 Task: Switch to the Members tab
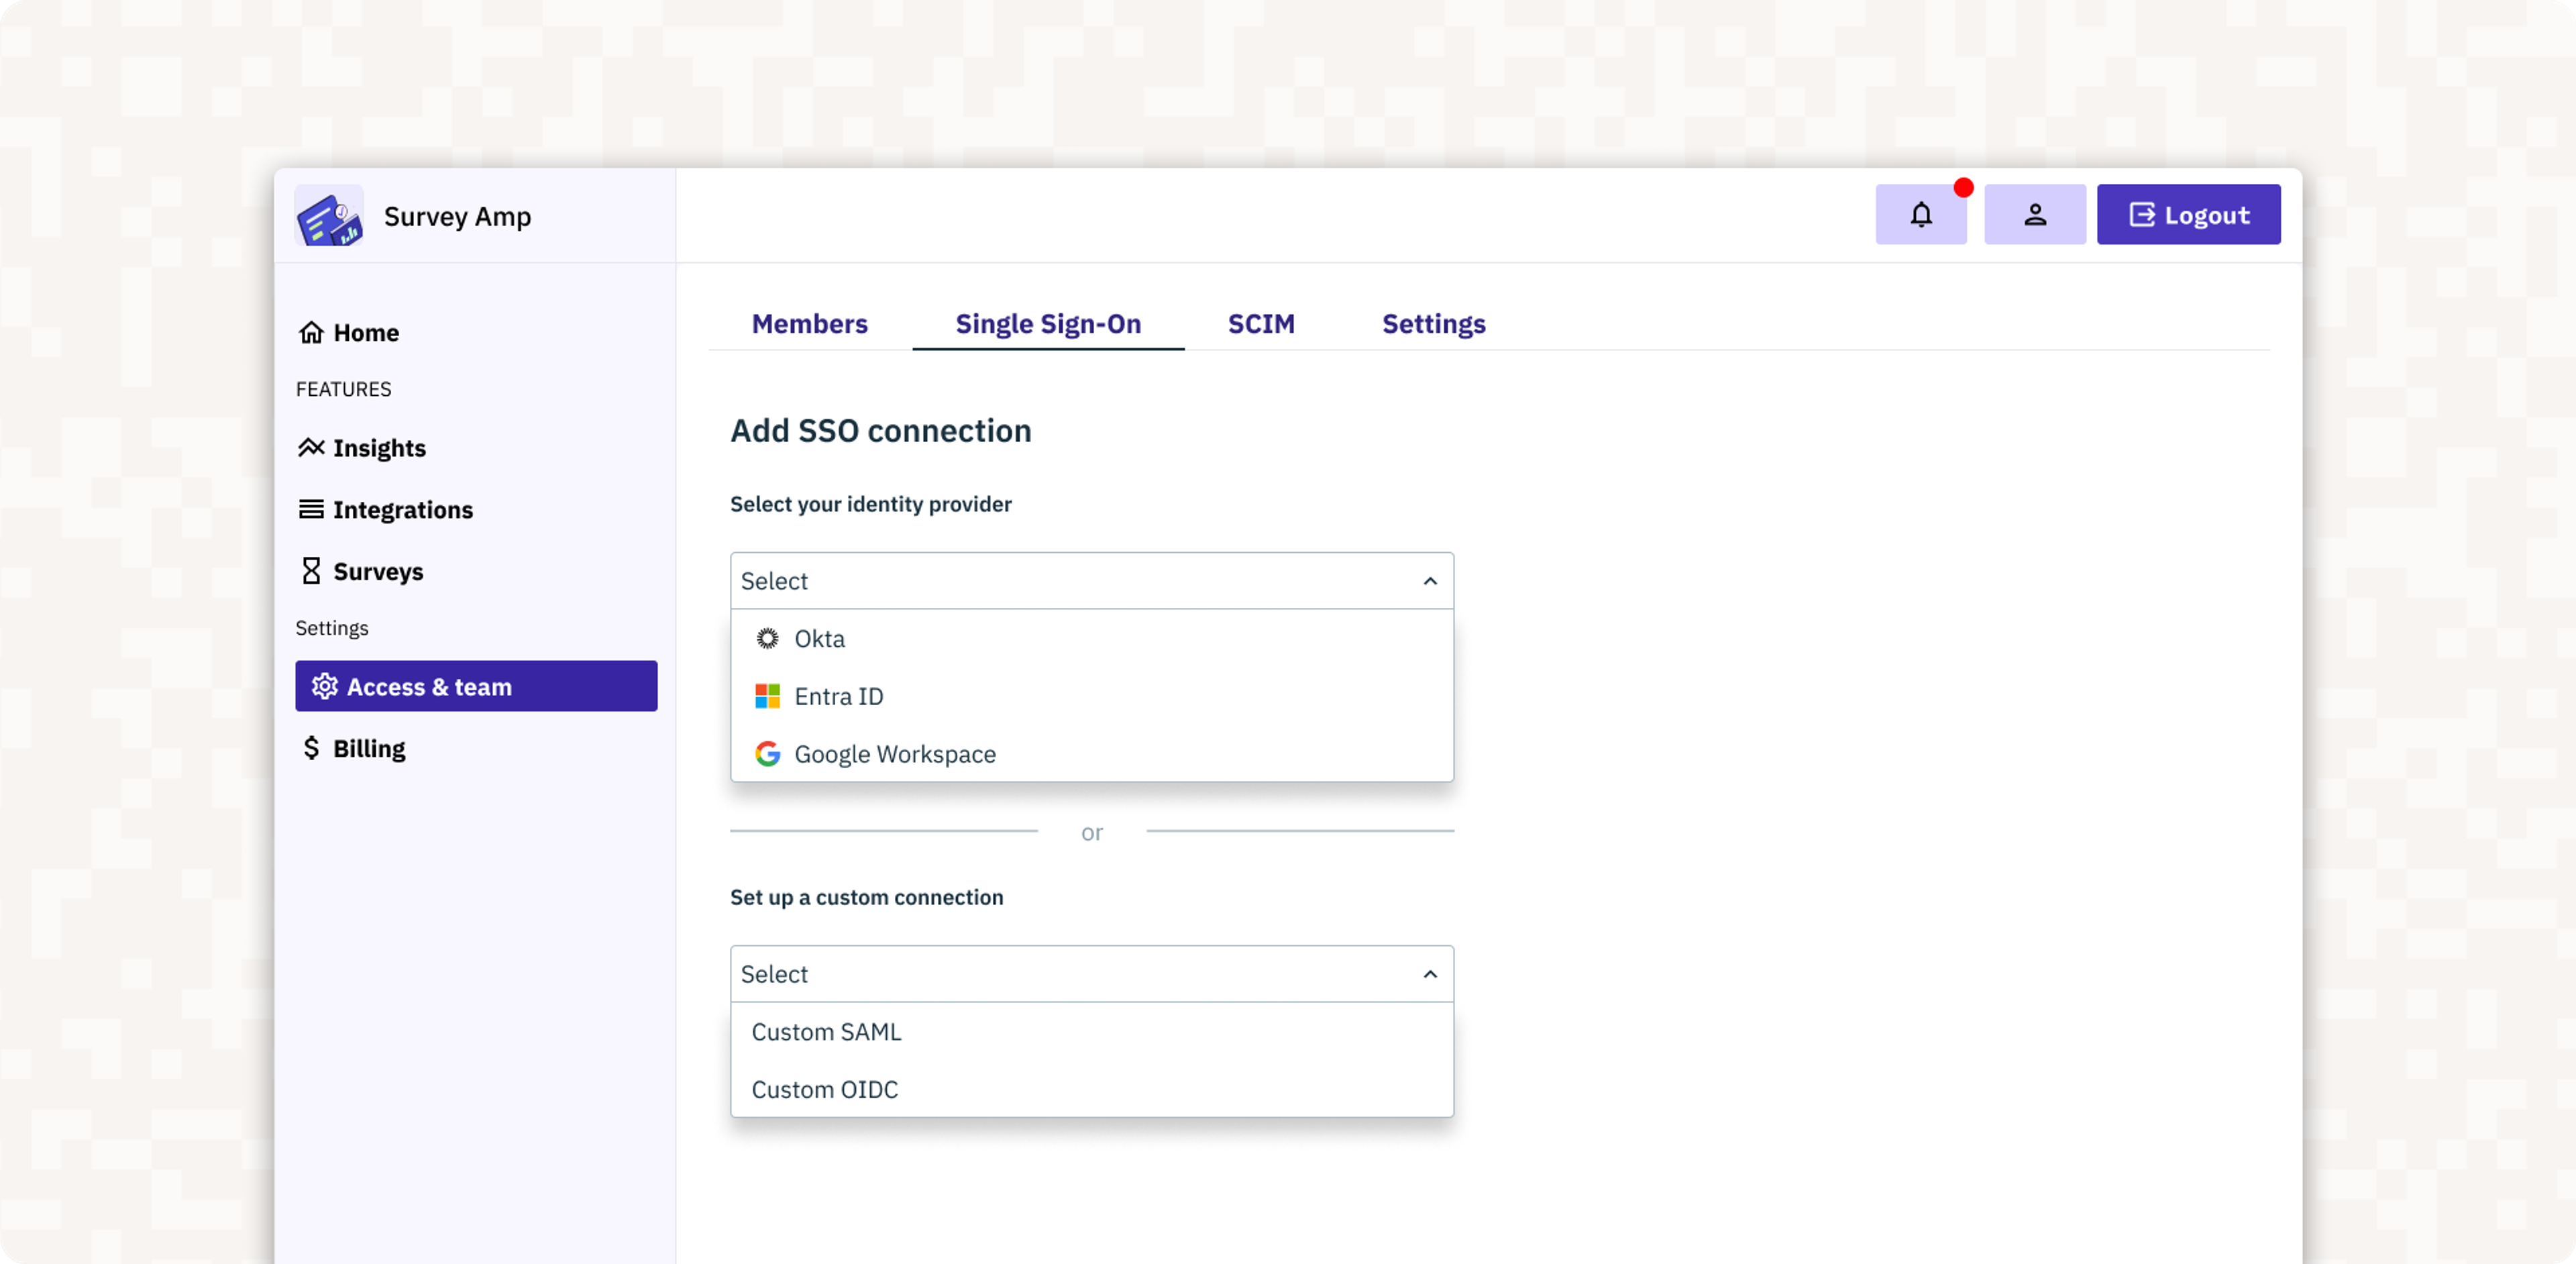click(x=808, y=322)
